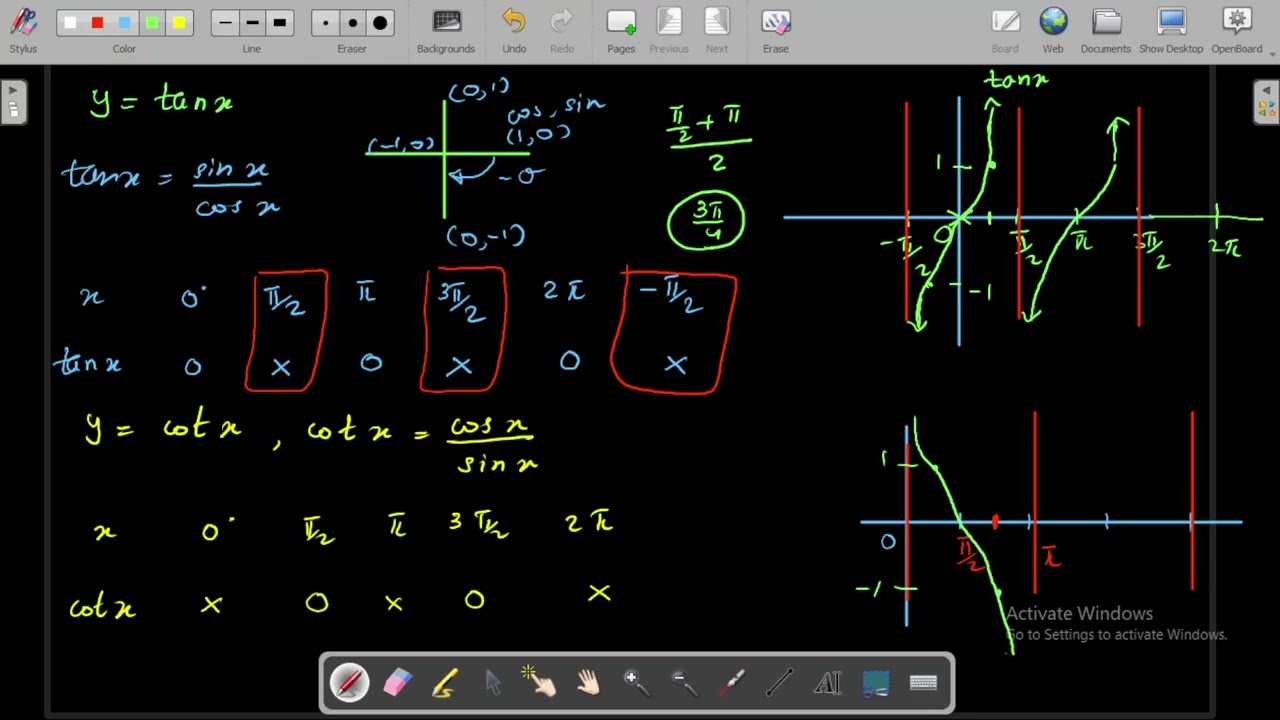Go to the Previous page

pos(669,30)
